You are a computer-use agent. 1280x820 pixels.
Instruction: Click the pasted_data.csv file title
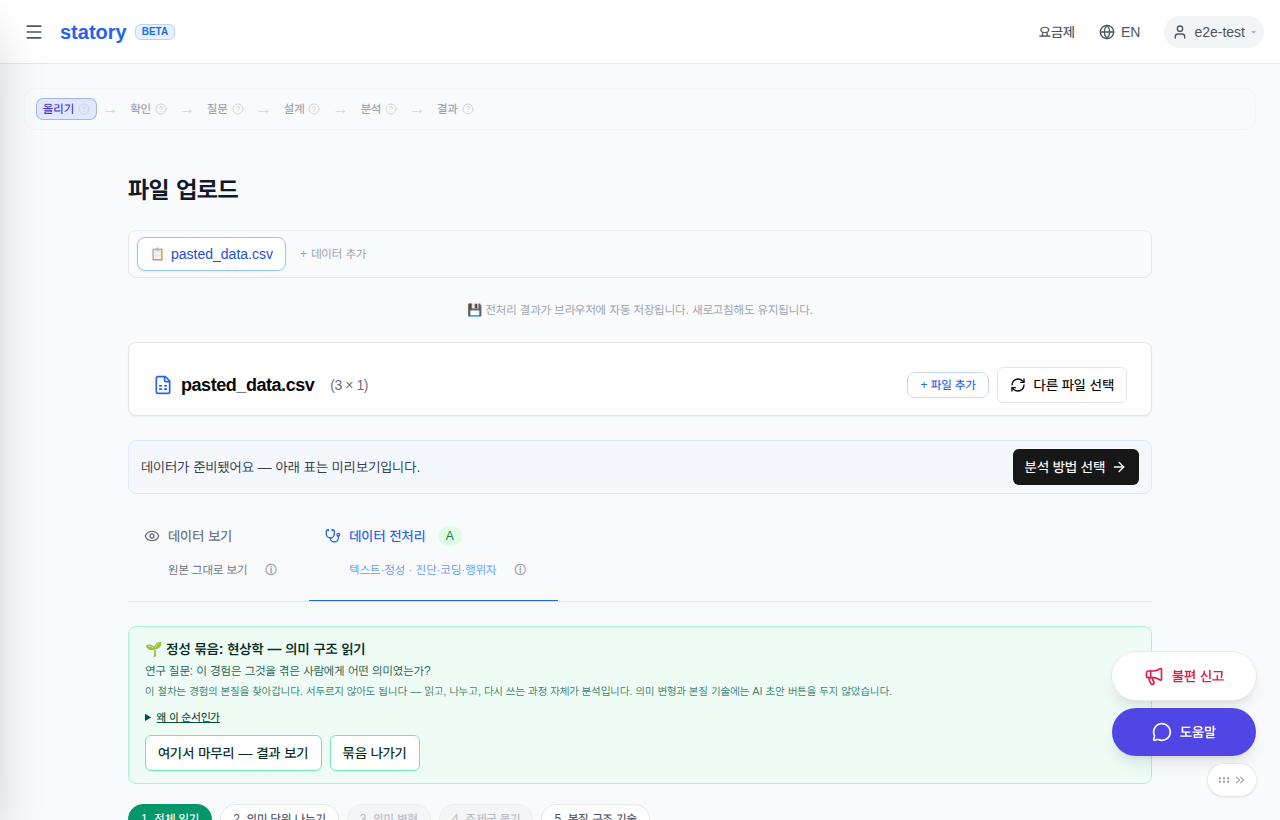click(248, 385)
